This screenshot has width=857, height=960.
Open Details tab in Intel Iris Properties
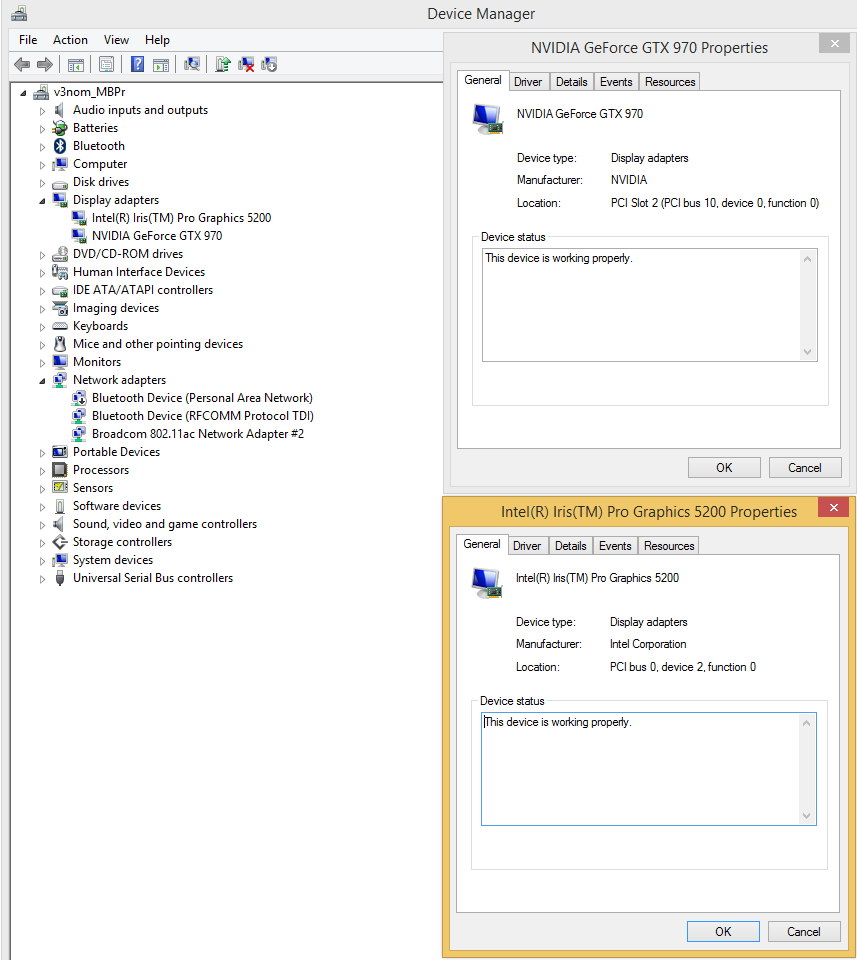[571, 546]
